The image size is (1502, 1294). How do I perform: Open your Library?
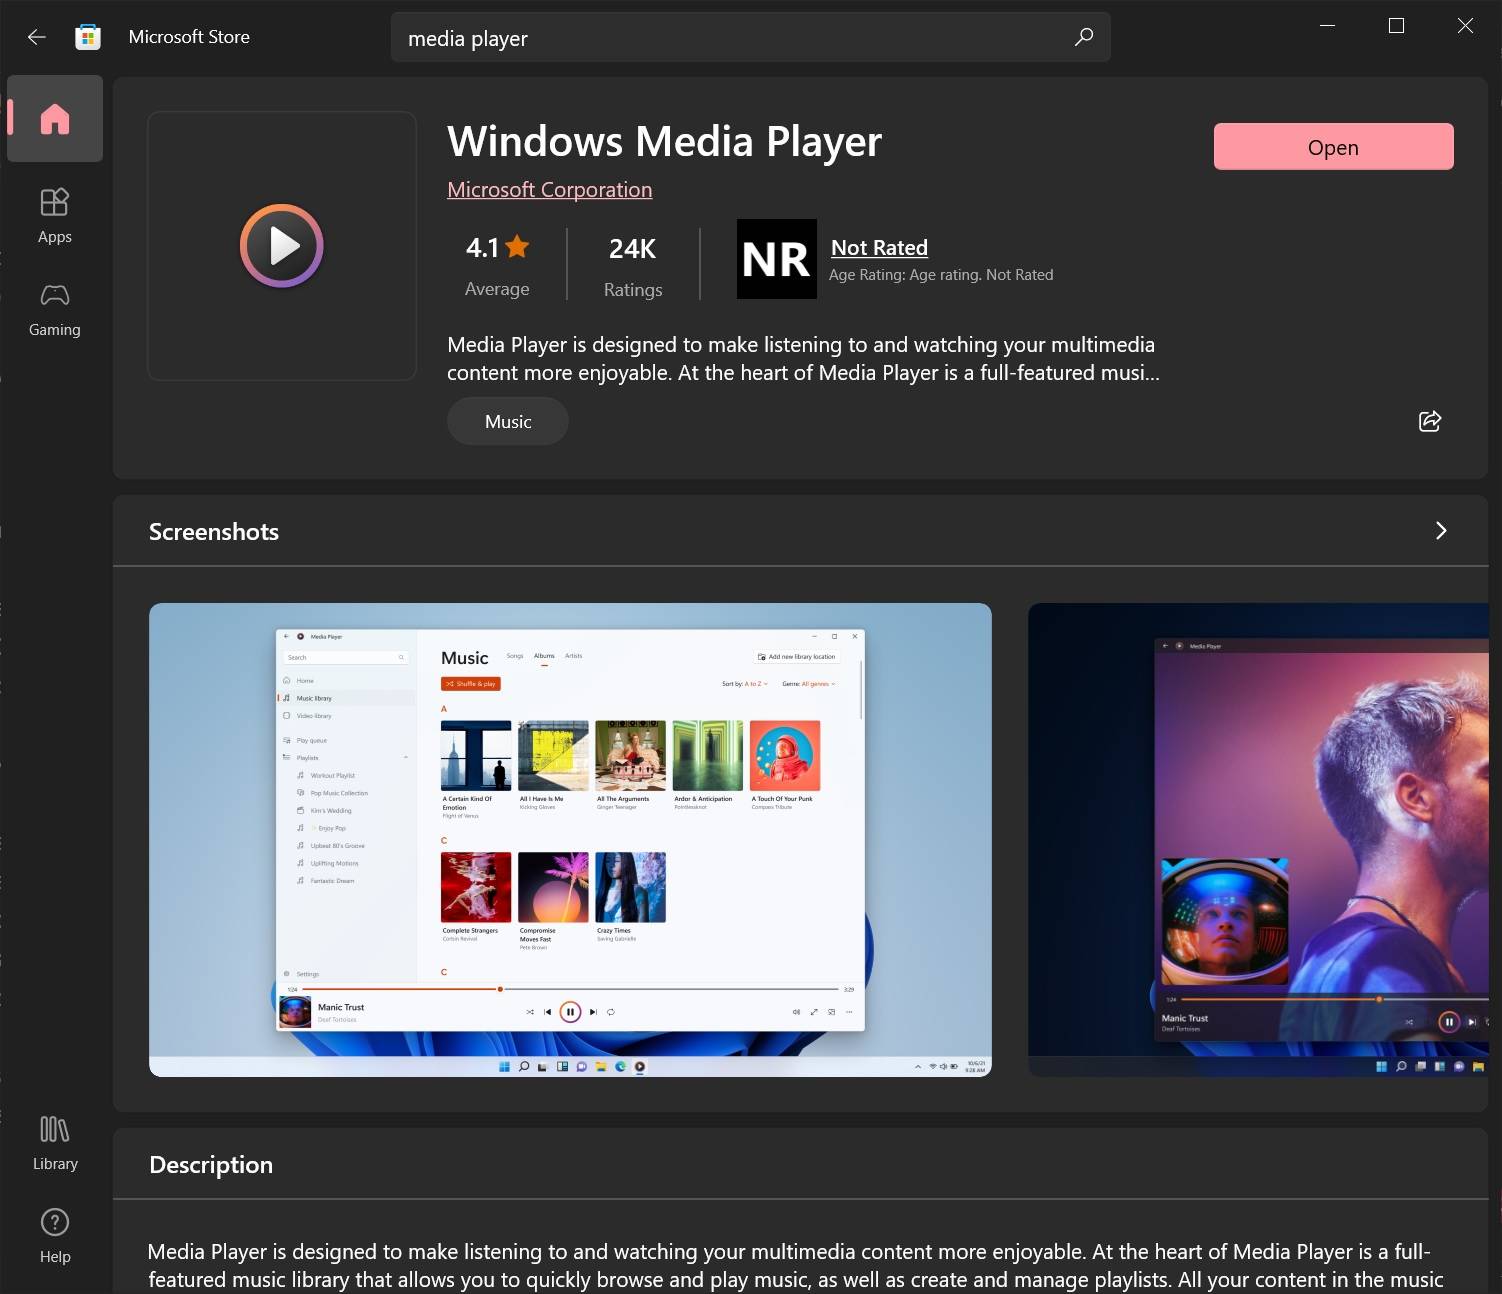point(55,1141)
